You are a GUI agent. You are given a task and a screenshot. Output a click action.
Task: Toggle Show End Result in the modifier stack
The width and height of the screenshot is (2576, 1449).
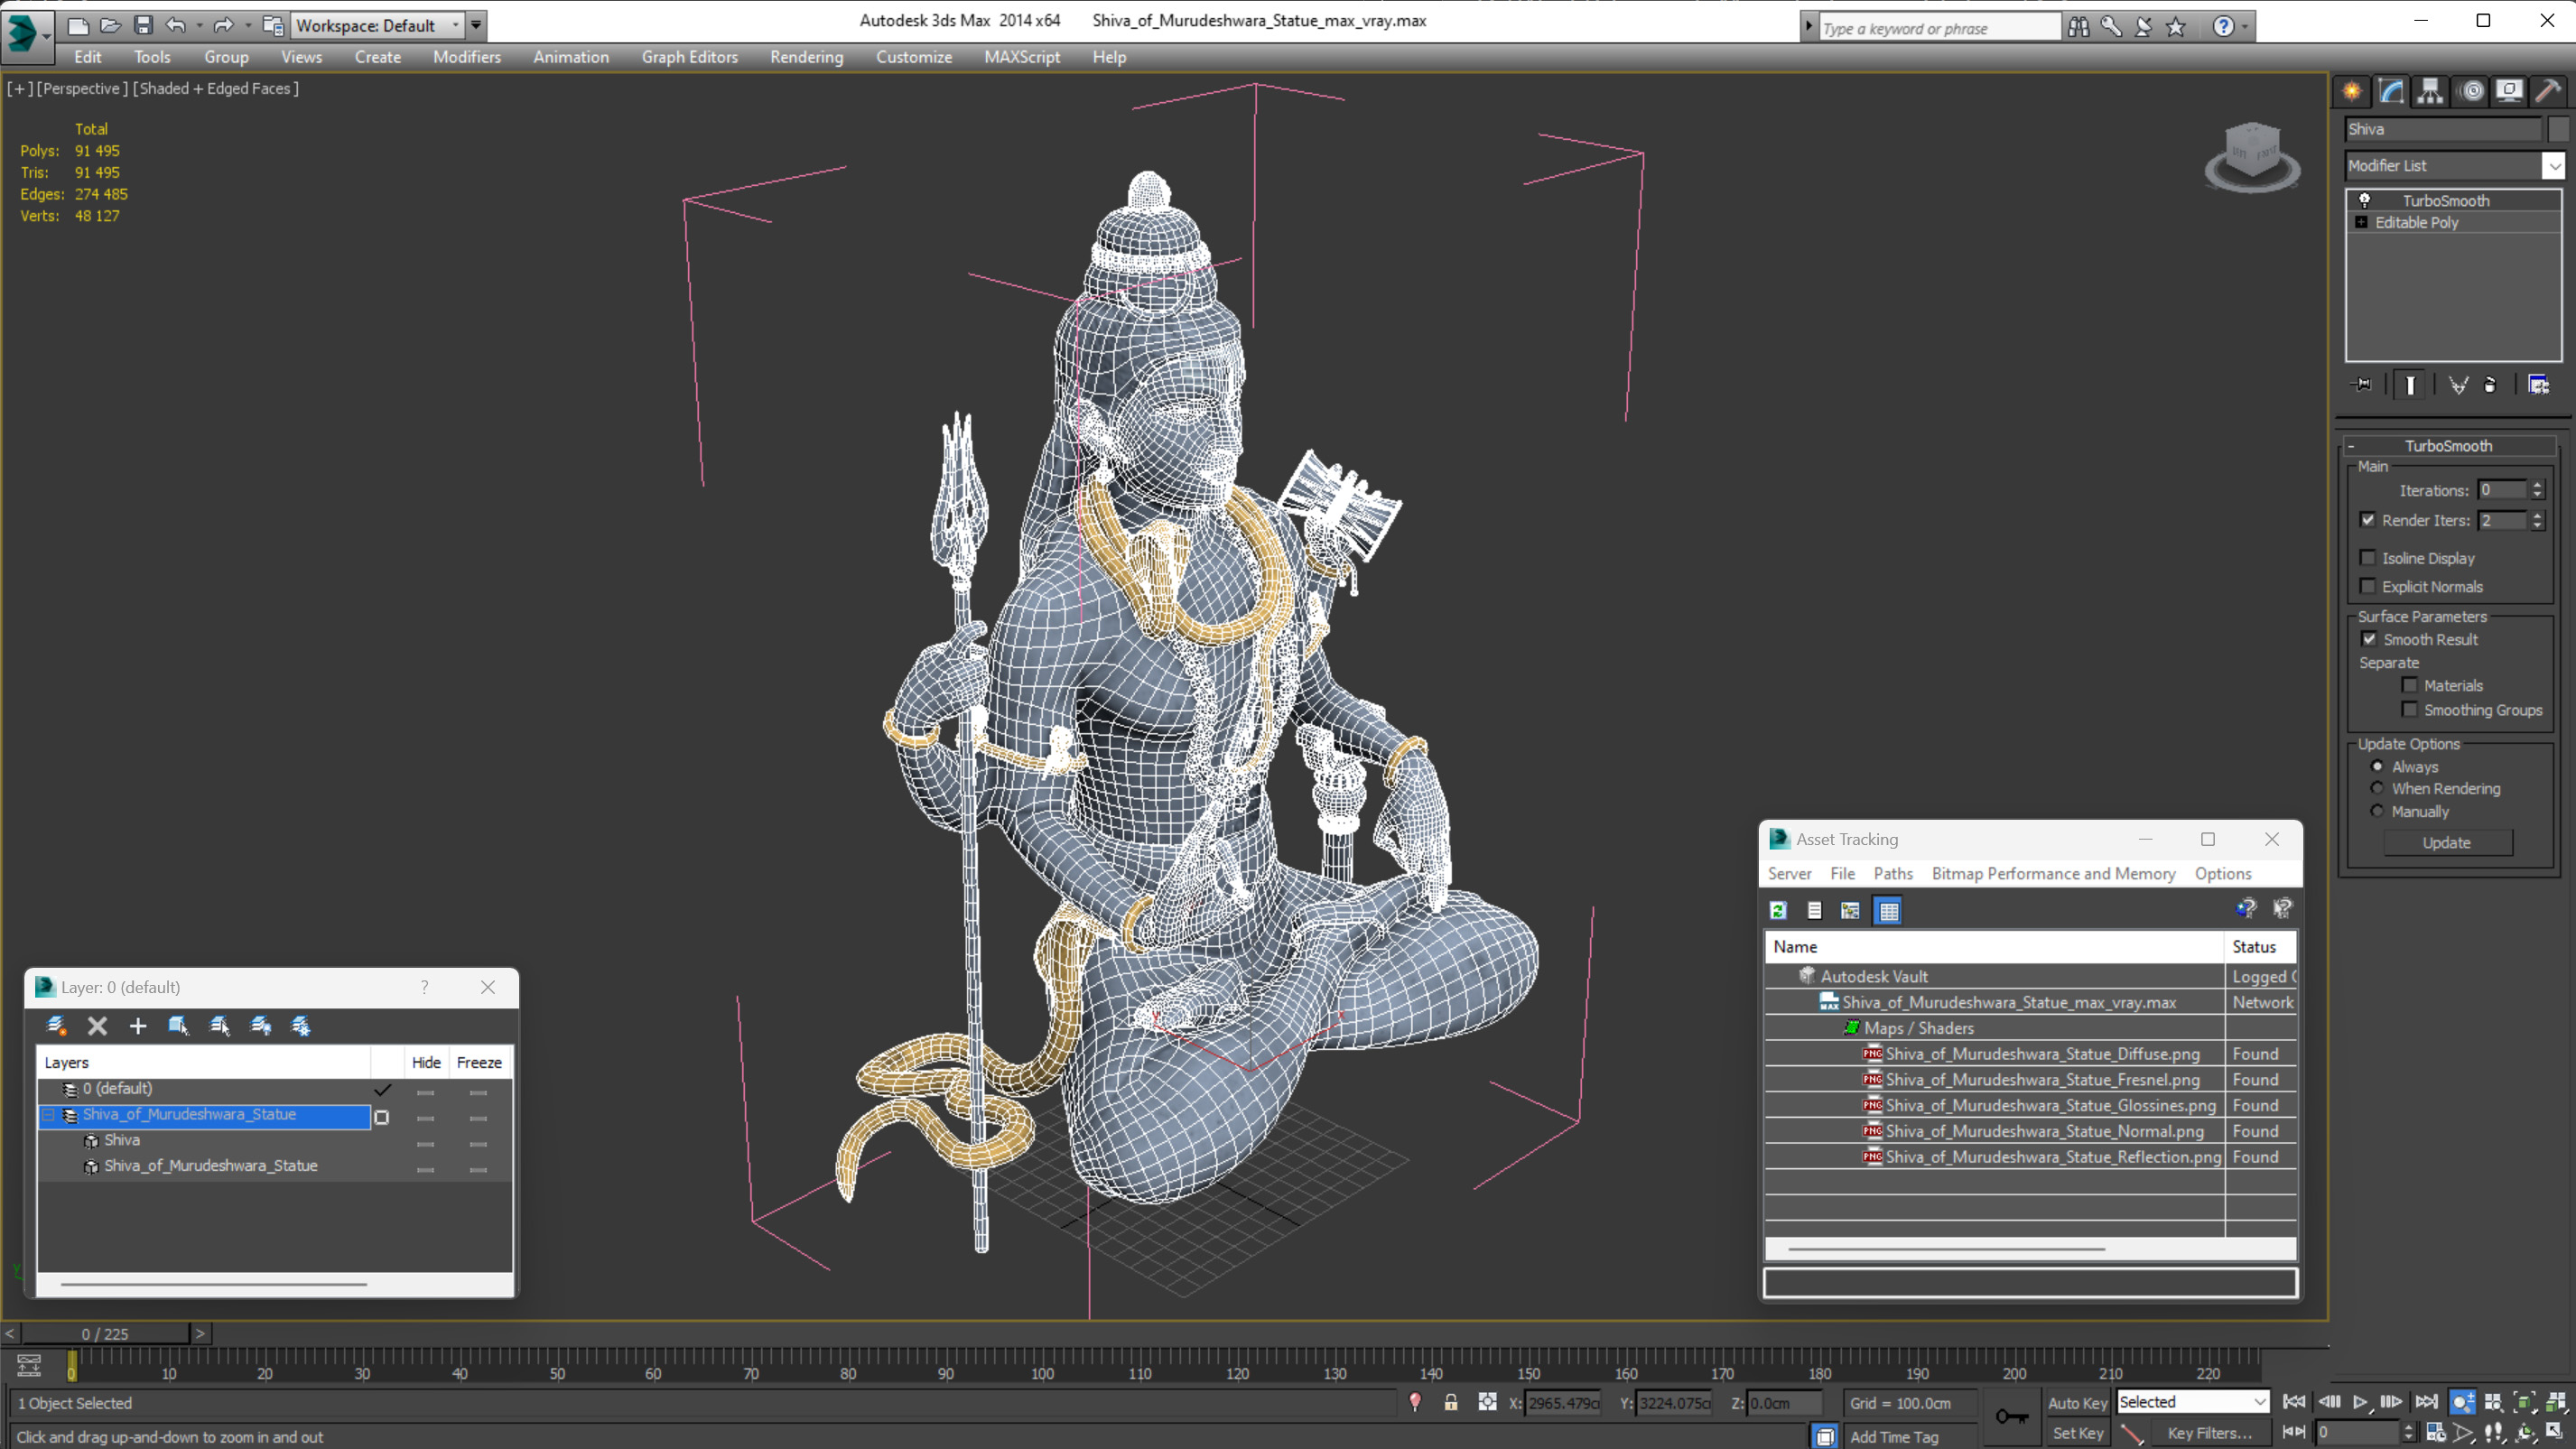tap(2410, 385)
